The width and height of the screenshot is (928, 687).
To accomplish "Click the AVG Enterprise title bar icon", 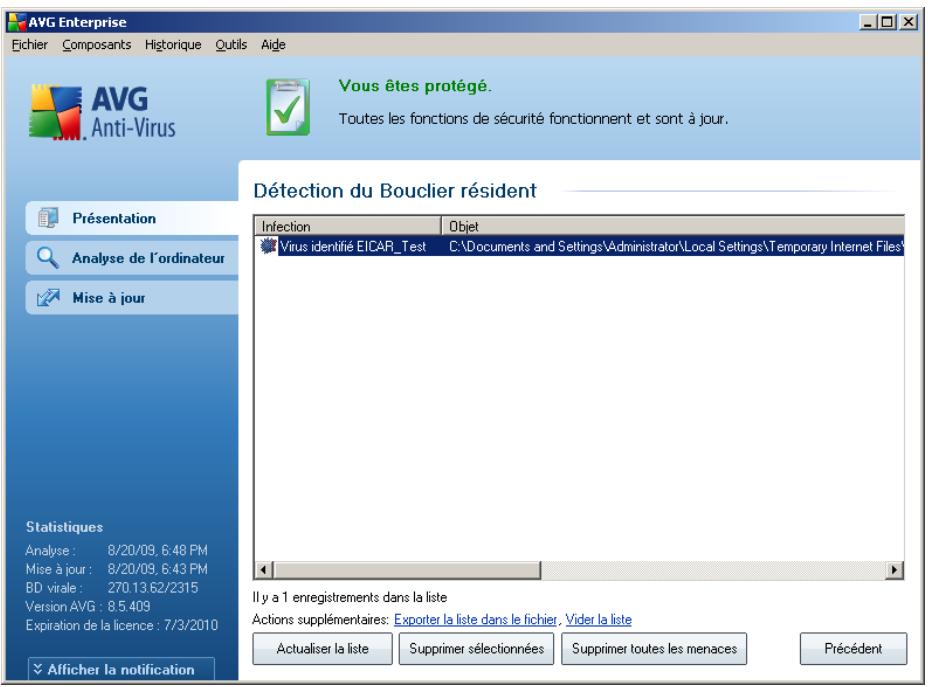I will [x=17, y=22].
